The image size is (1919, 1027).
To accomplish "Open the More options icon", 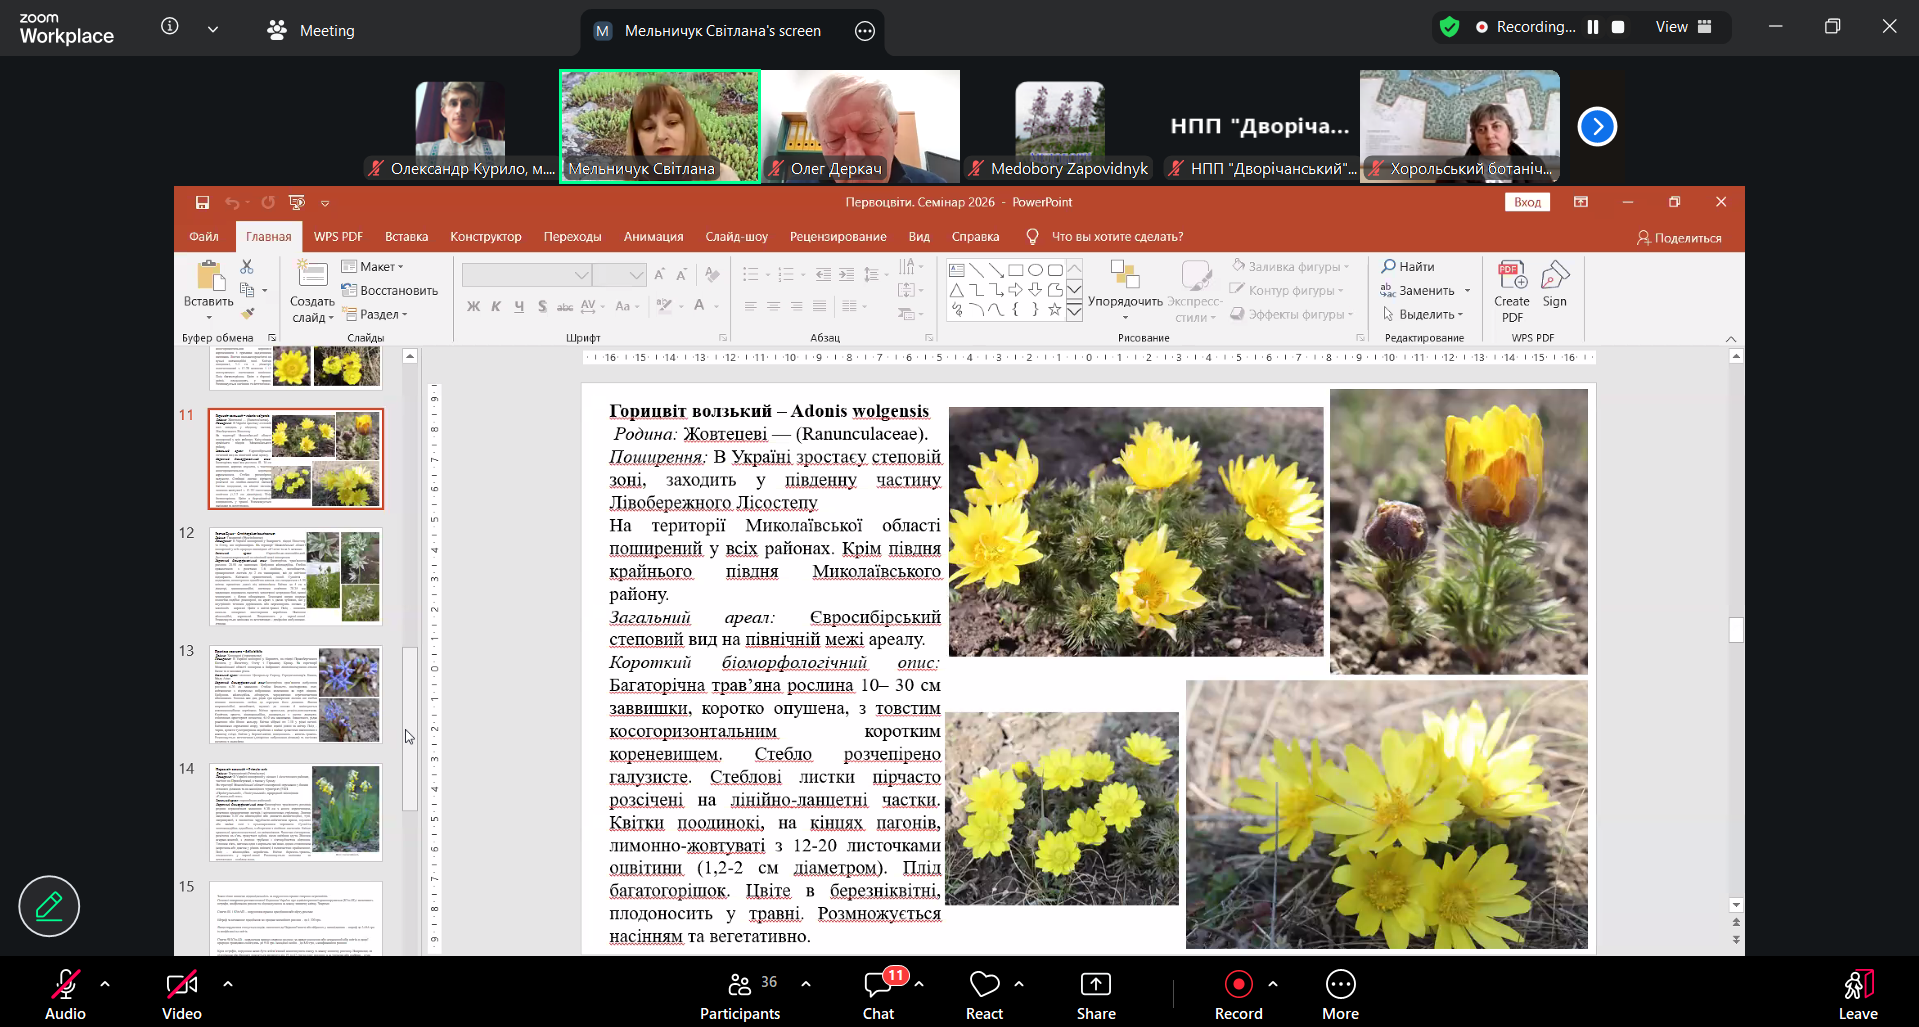I will pyautogui.click(x=1340, y=985).
